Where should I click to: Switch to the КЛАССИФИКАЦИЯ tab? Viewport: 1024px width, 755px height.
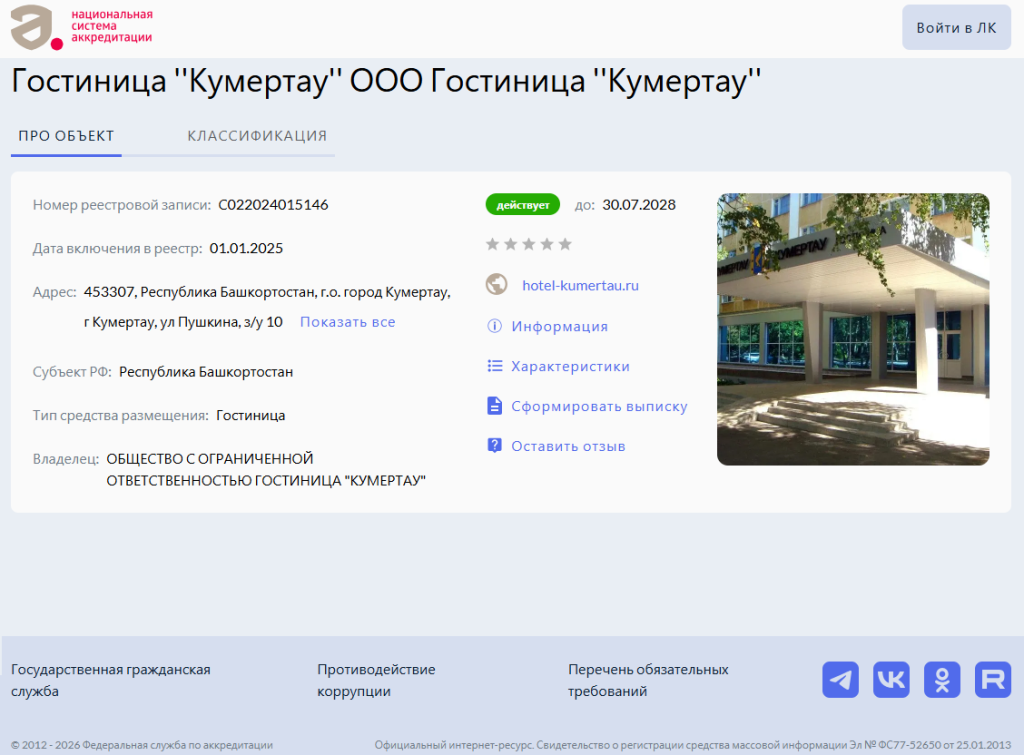point(257,136)
